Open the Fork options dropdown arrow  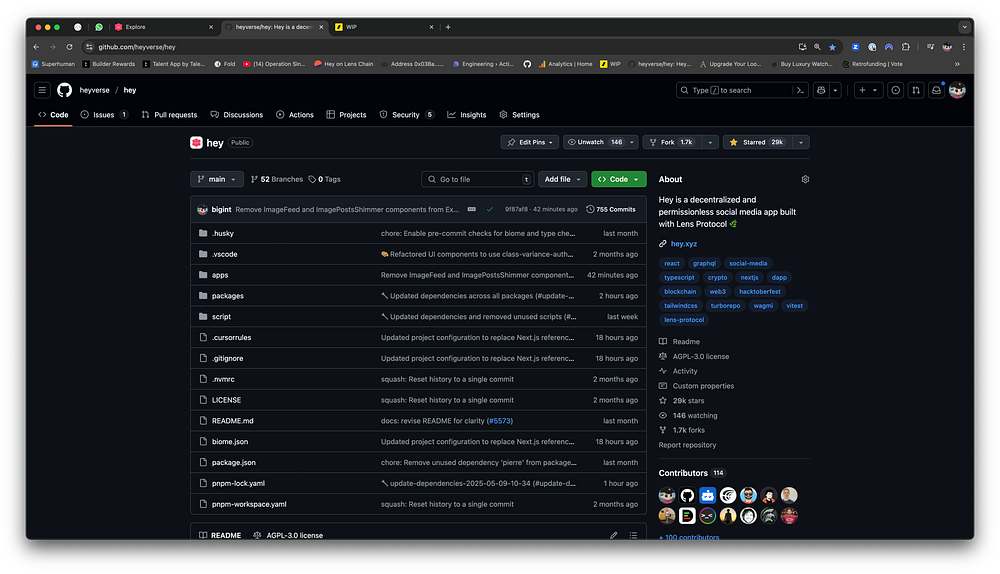(710, 142)
